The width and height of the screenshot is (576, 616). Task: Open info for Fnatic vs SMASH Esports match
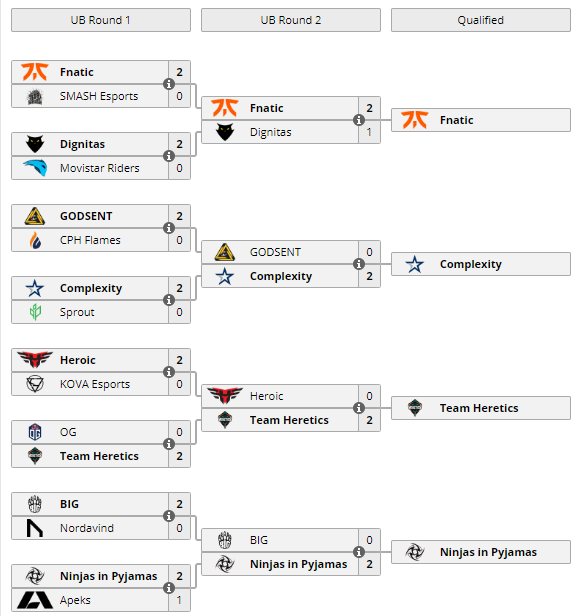coord(169,84)
